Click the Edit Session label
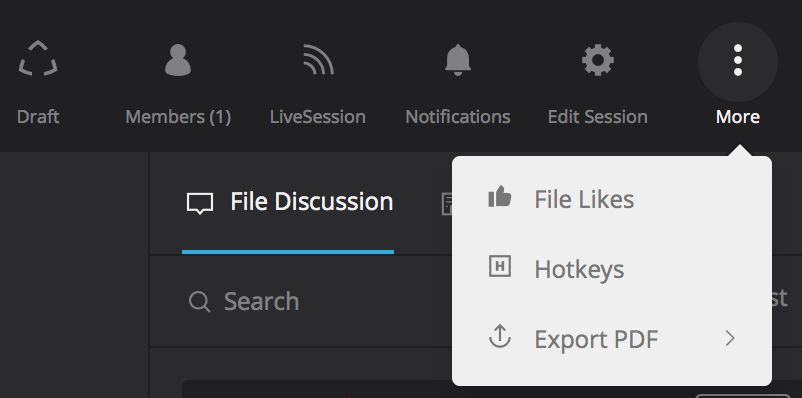Viewport: 802px width, 398px height. point(598,117)
